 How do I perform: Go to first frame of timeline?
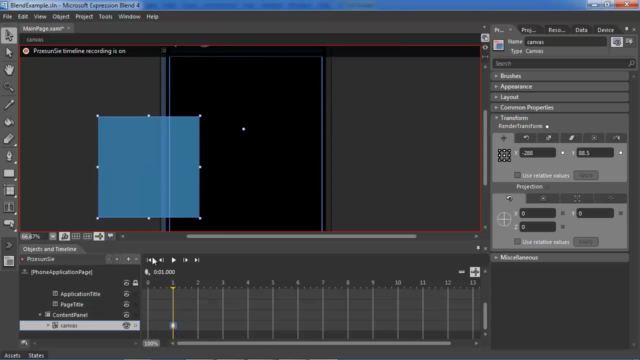[x=149, y=260]
